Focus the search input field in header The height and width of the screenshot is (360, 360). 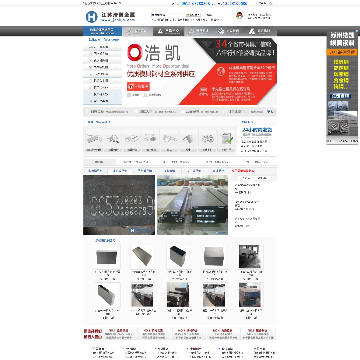(x=168, y=15)
